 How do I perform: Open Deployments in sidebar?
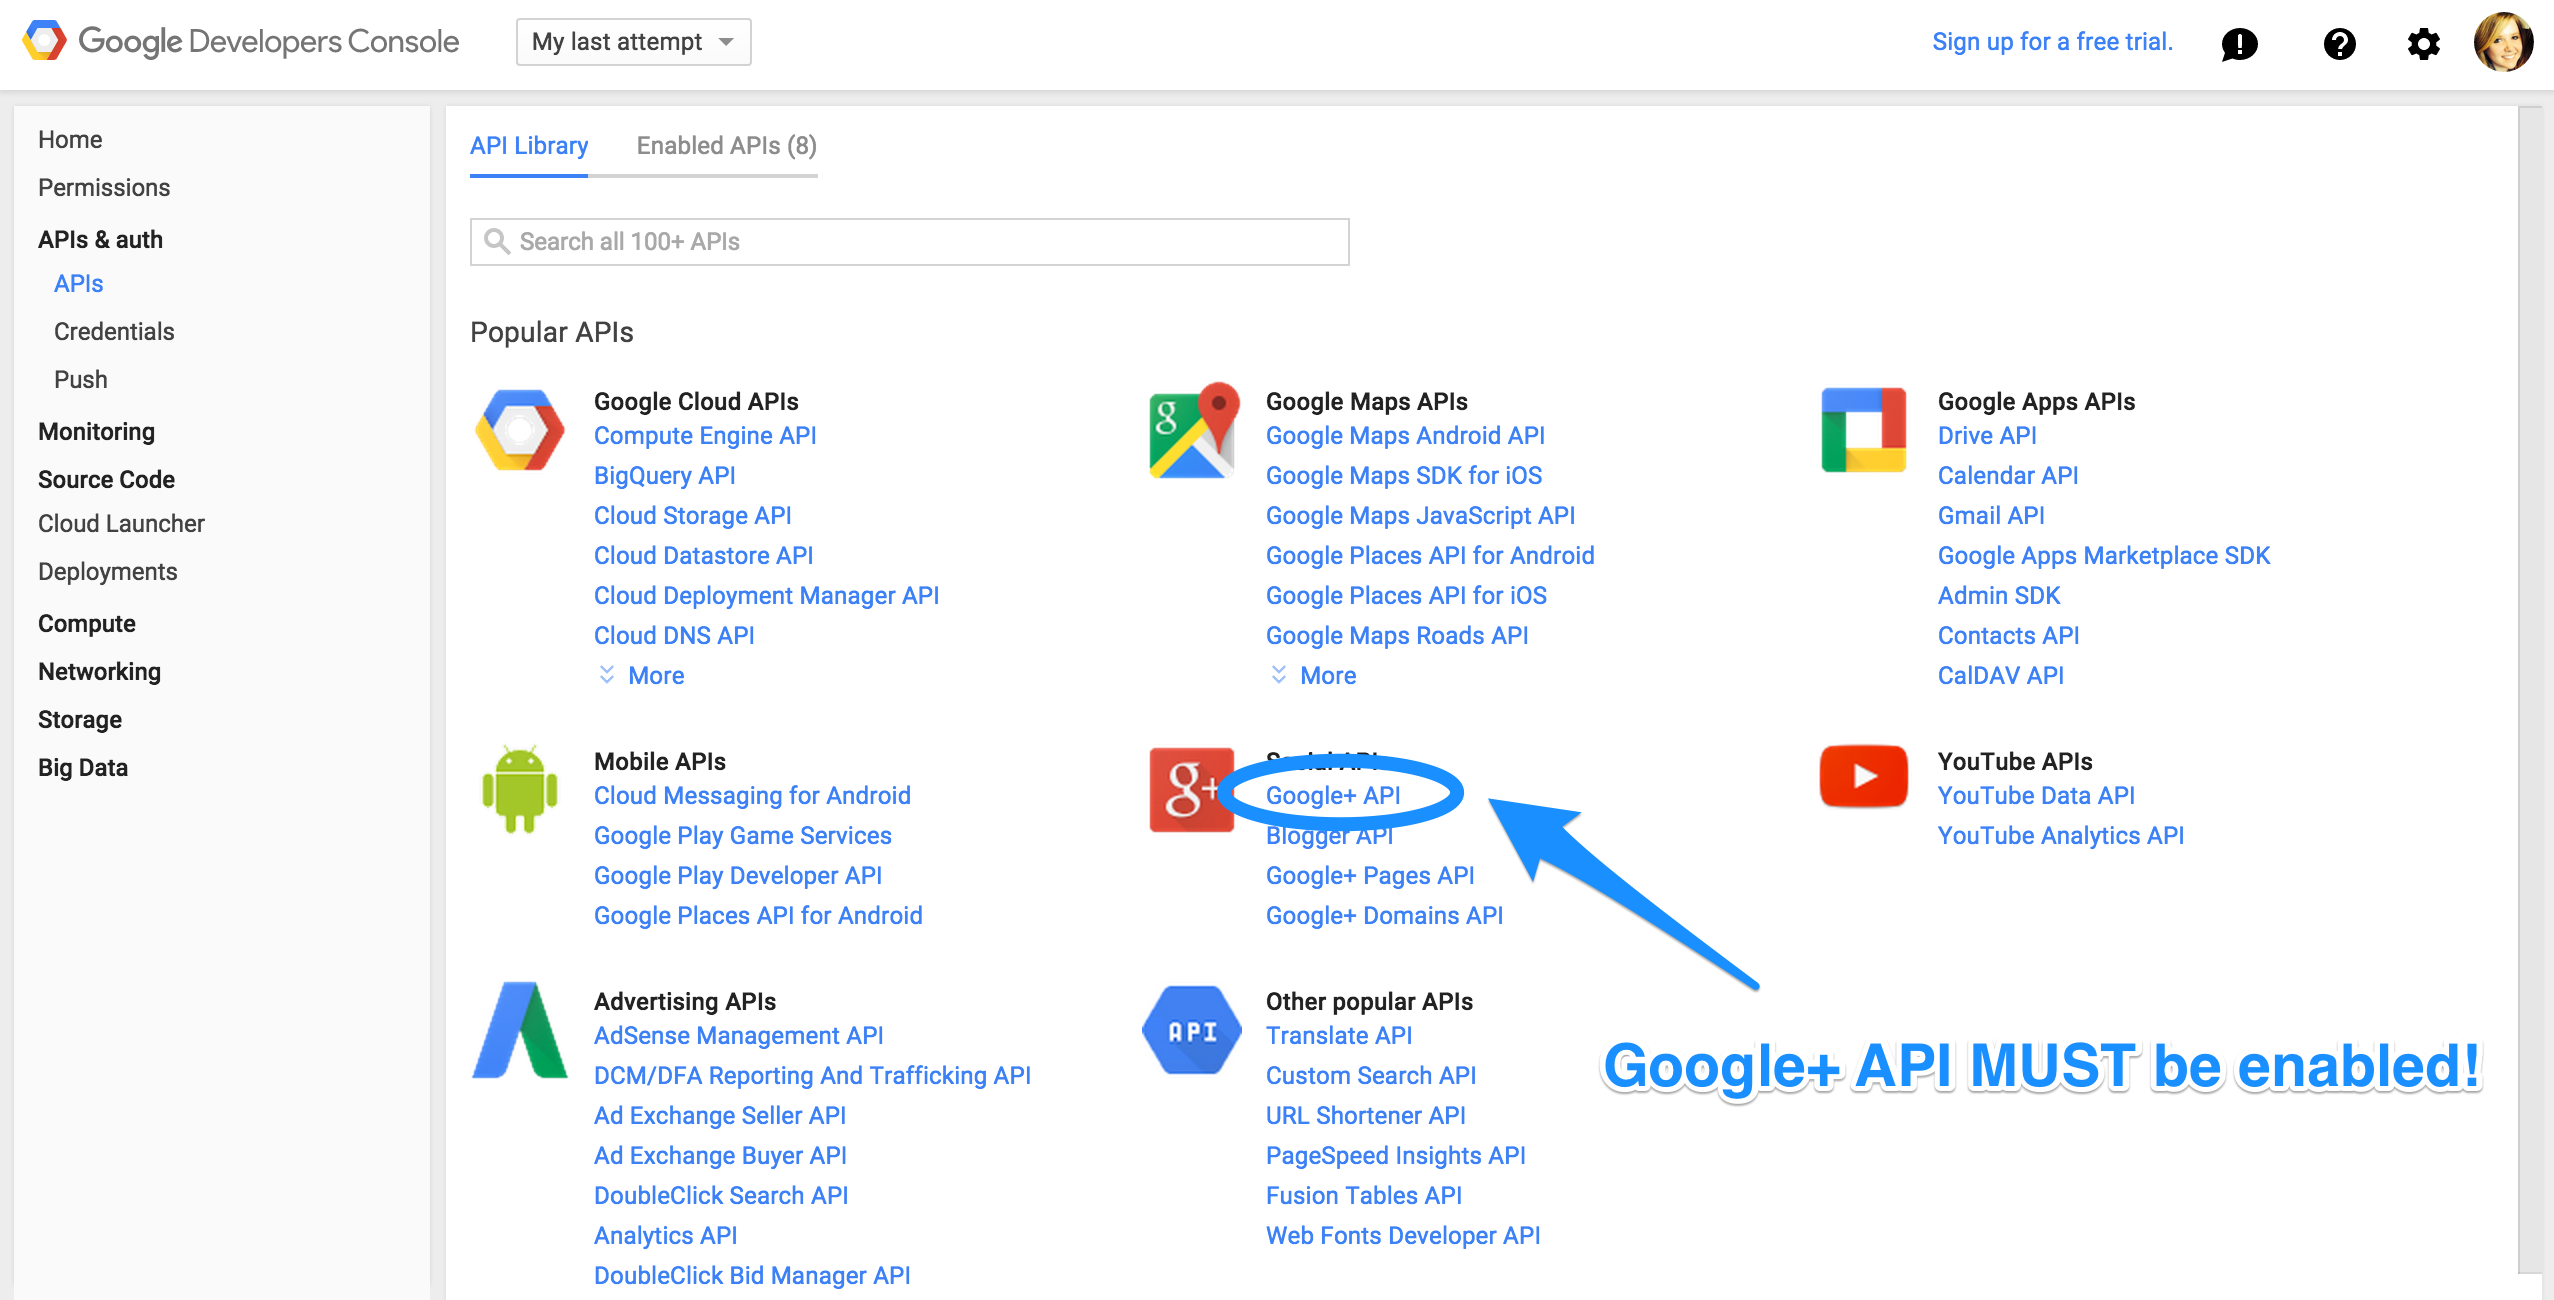point(108,571)
